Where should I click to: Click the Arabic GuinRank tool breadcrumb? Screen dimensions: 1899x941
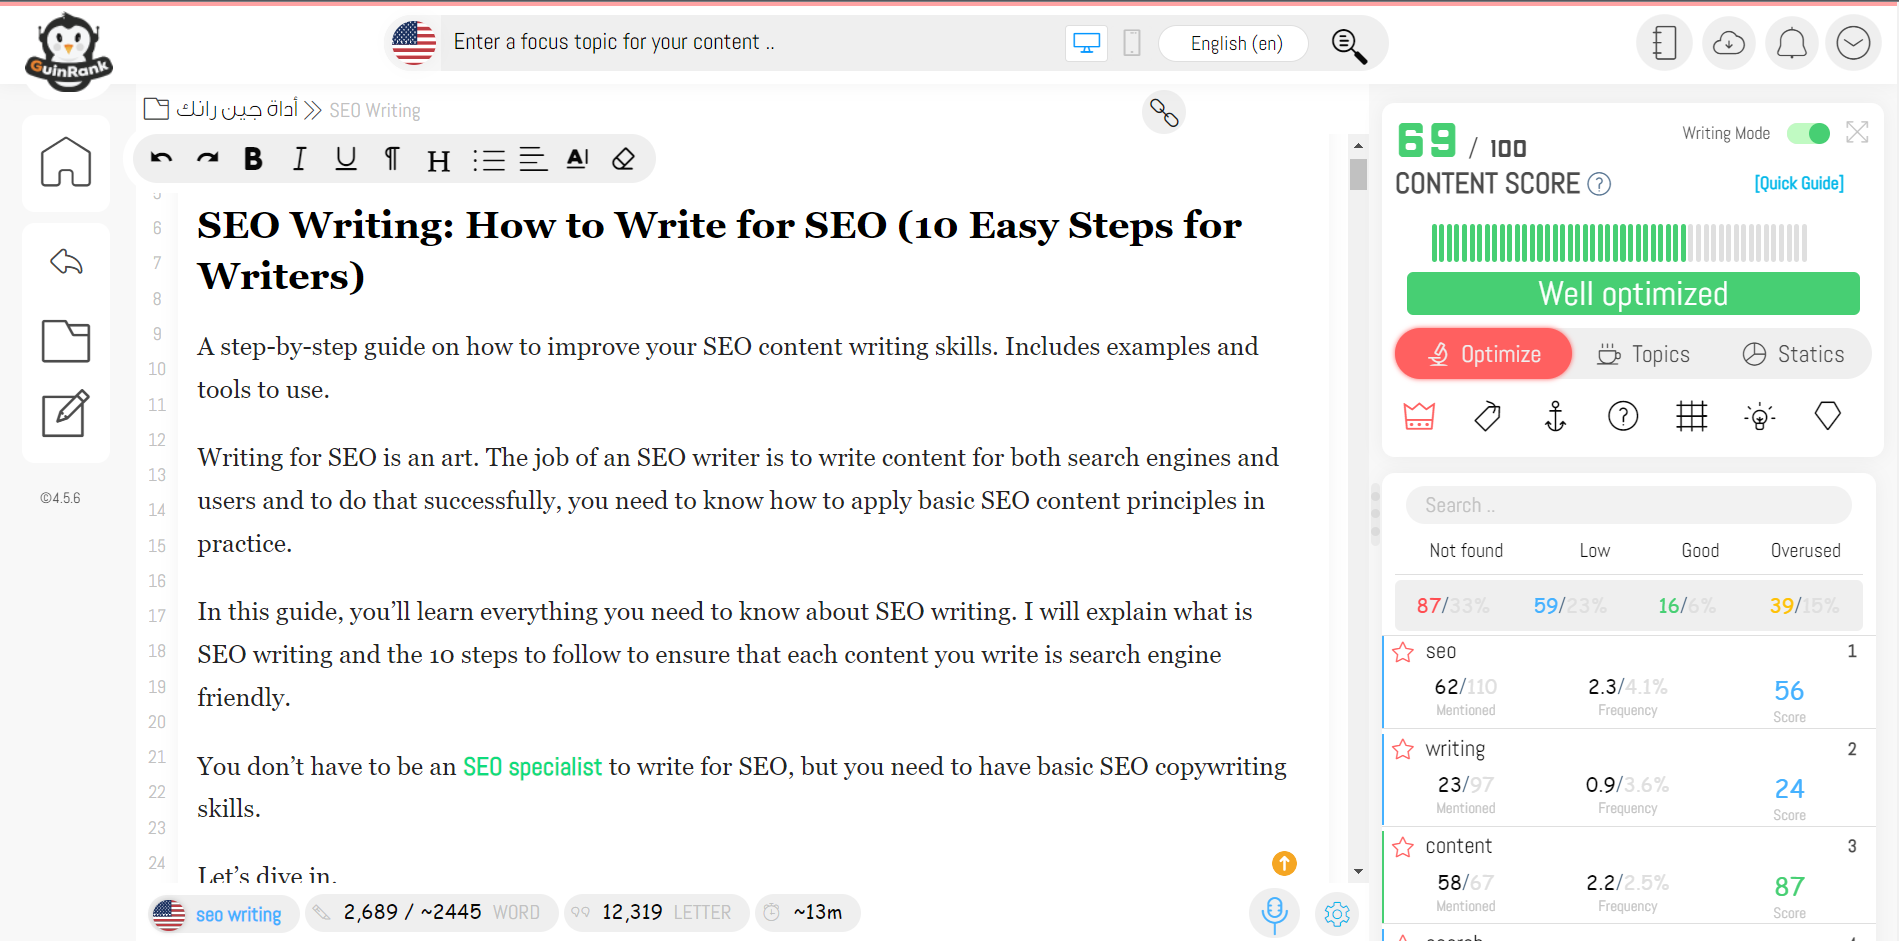[x=237, y=109]
